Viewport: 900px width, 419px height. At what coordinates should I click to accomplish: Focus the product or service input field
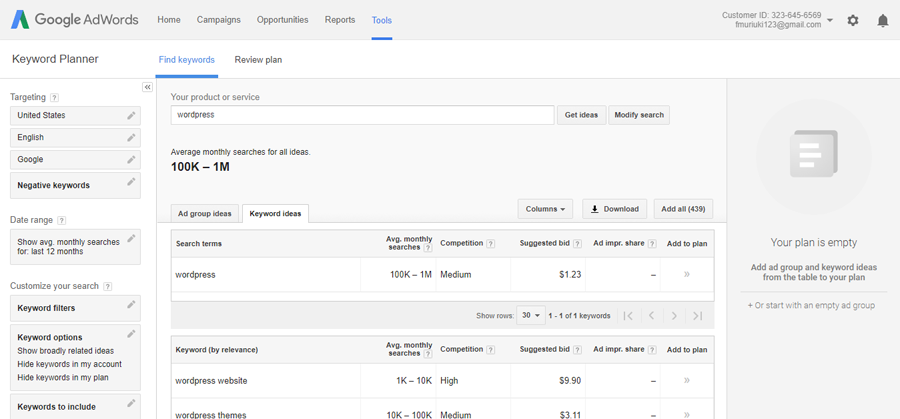point(363,115)
